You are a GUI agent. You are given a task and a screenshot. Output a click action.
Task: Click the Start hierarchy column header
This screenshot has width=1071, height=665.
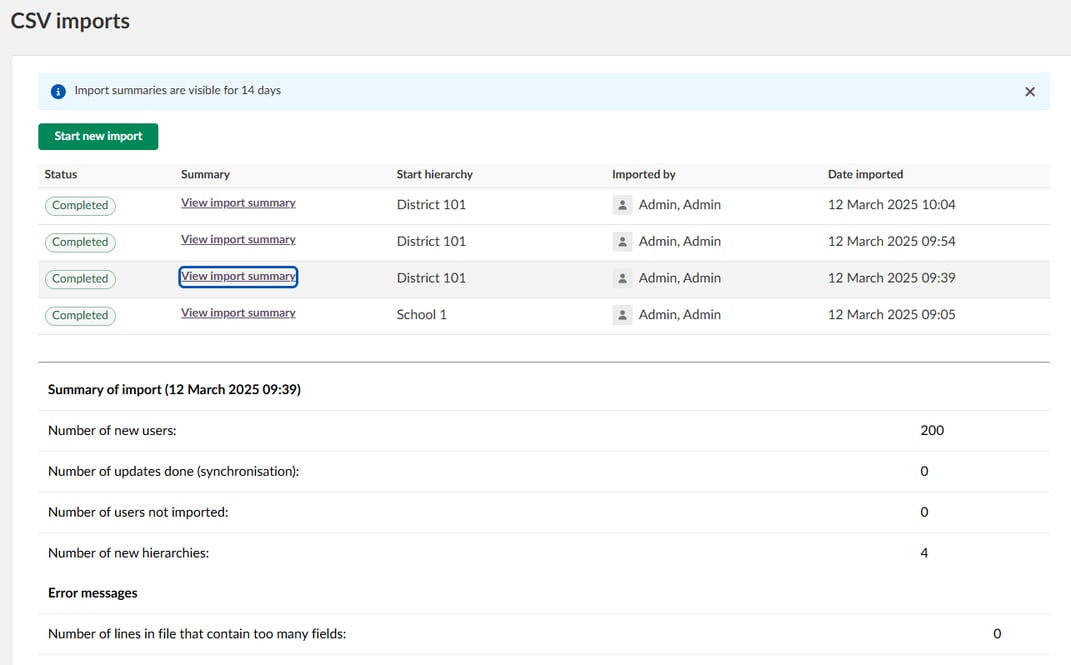pyautogui.click(x=434, y=174)
